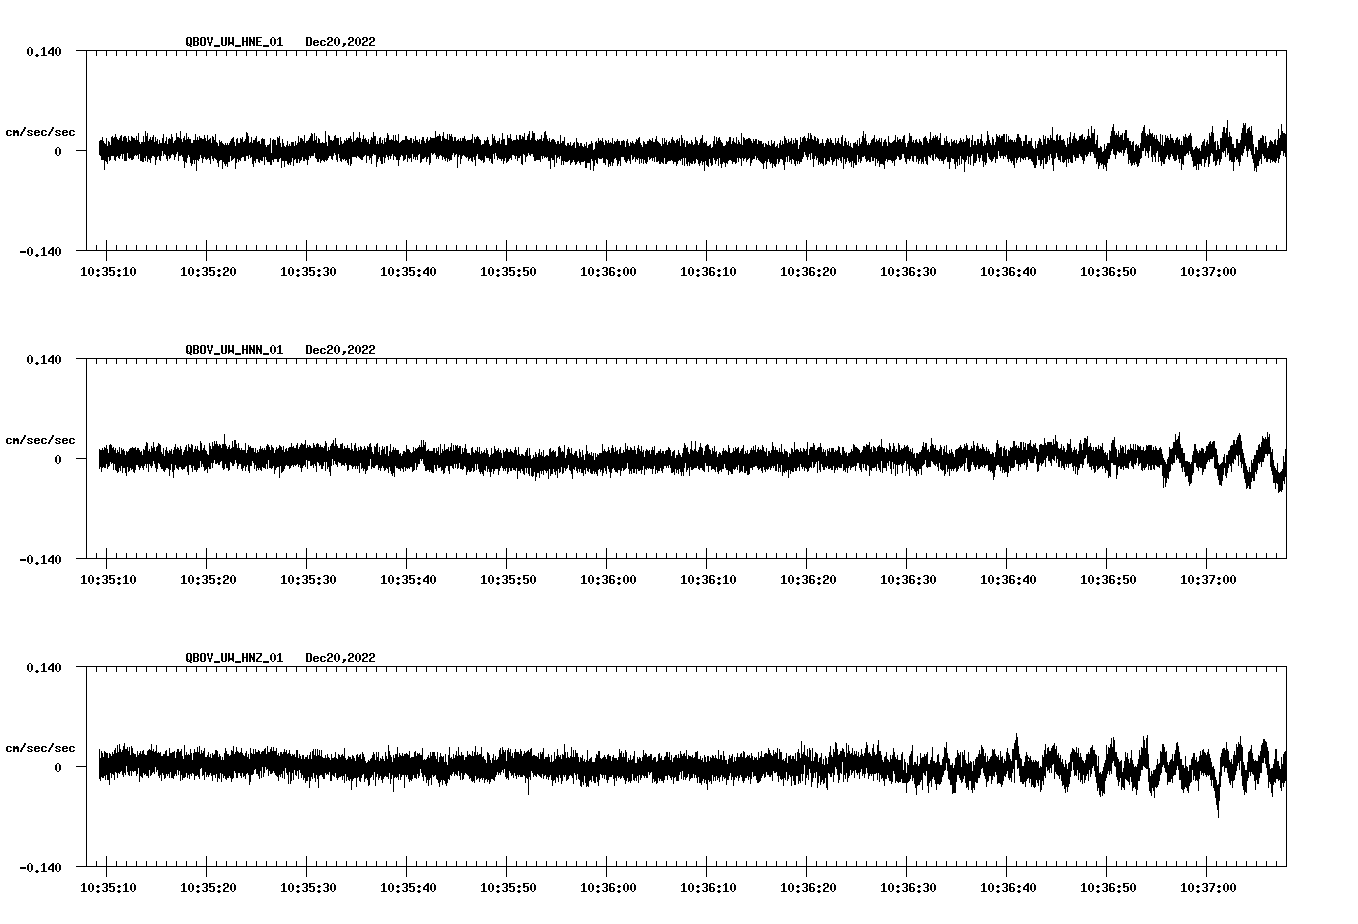Click the Dec20,2022 date on bottom plot
Viewport: 1358px width, 924px height.
pos(341,658)
